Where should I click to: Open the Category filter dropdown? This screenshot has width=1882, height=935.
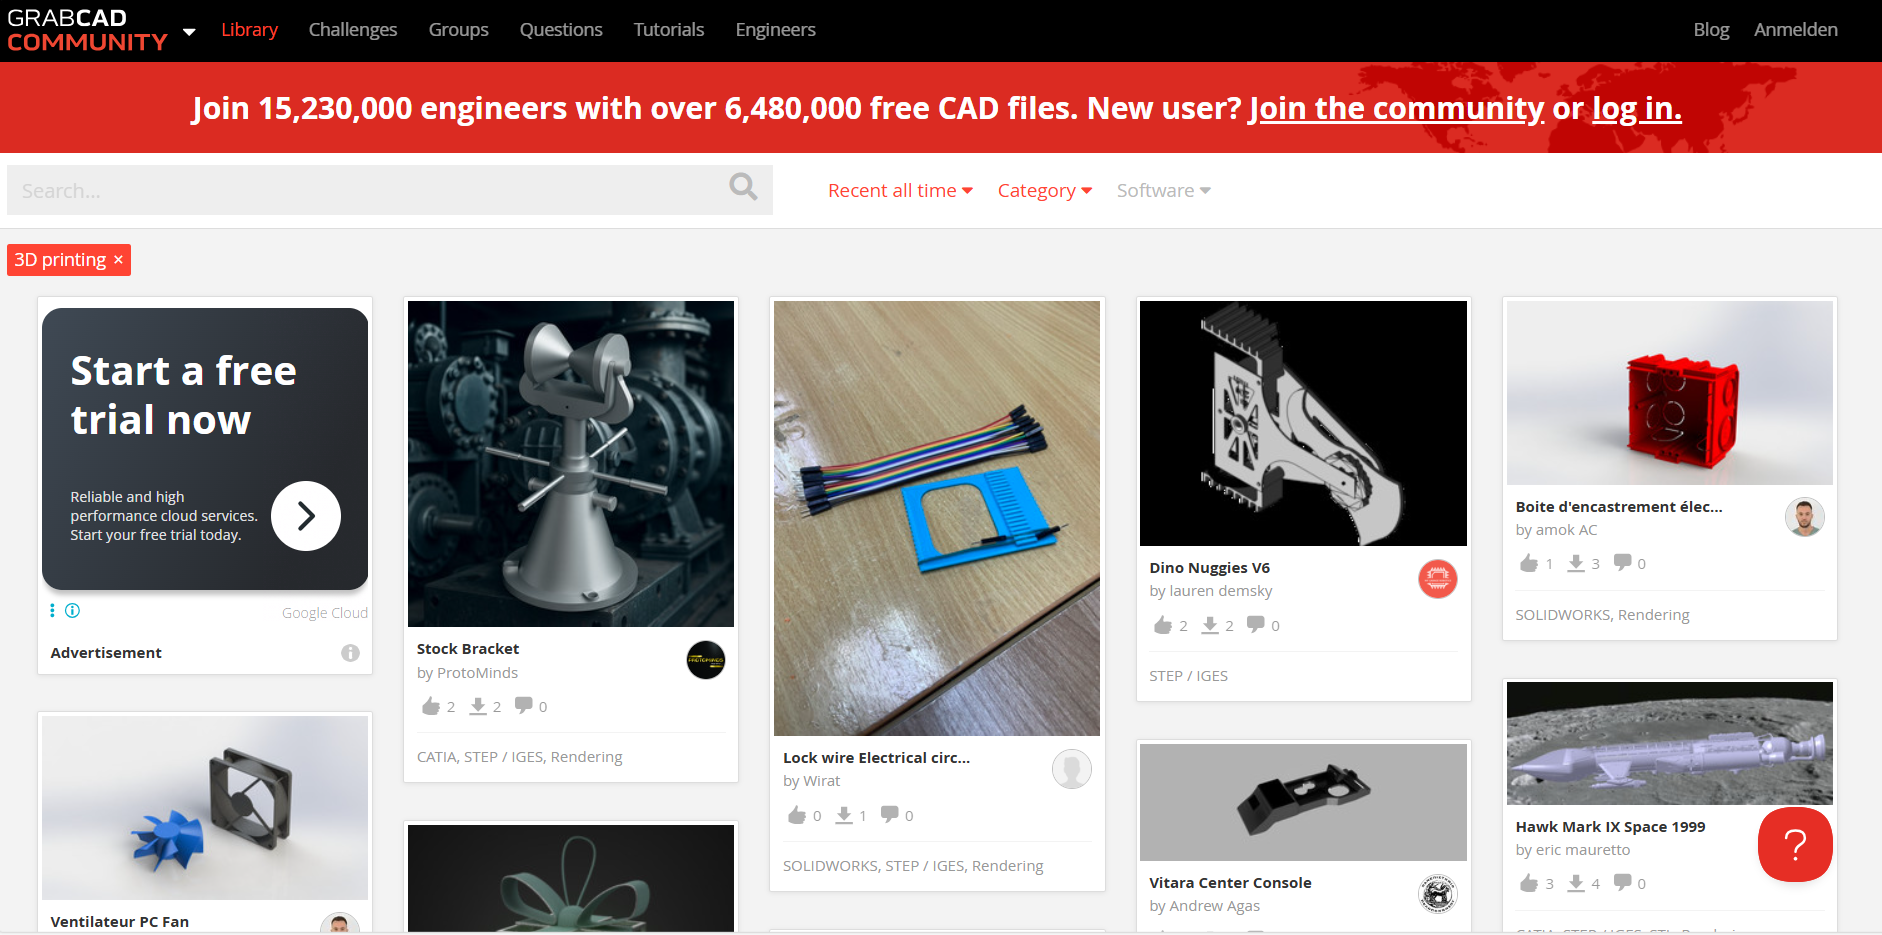click(1045, 190)
